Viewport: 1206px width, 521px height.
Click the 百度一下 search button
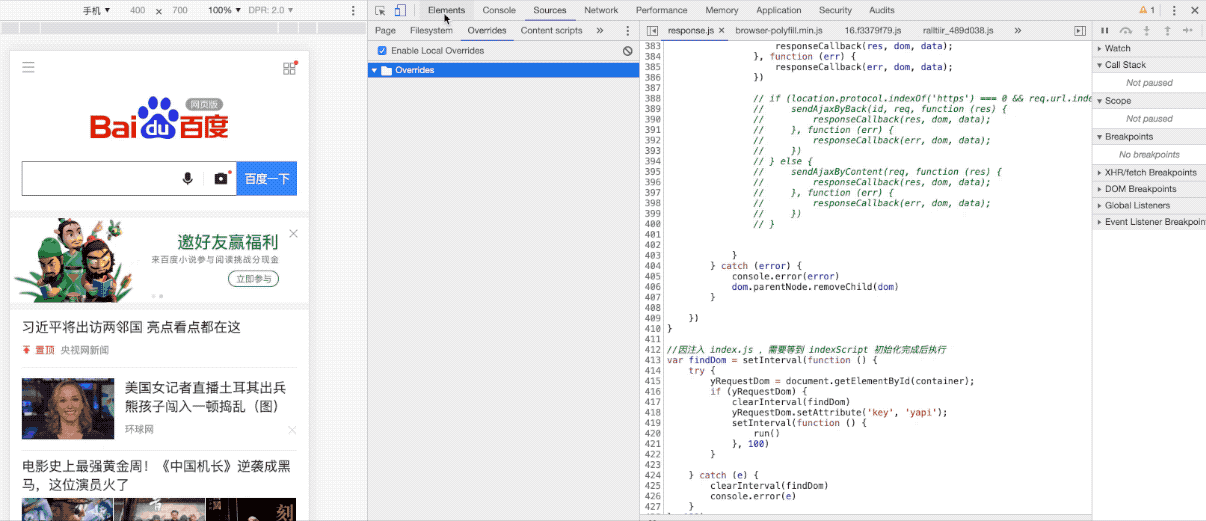pos(266,179)
